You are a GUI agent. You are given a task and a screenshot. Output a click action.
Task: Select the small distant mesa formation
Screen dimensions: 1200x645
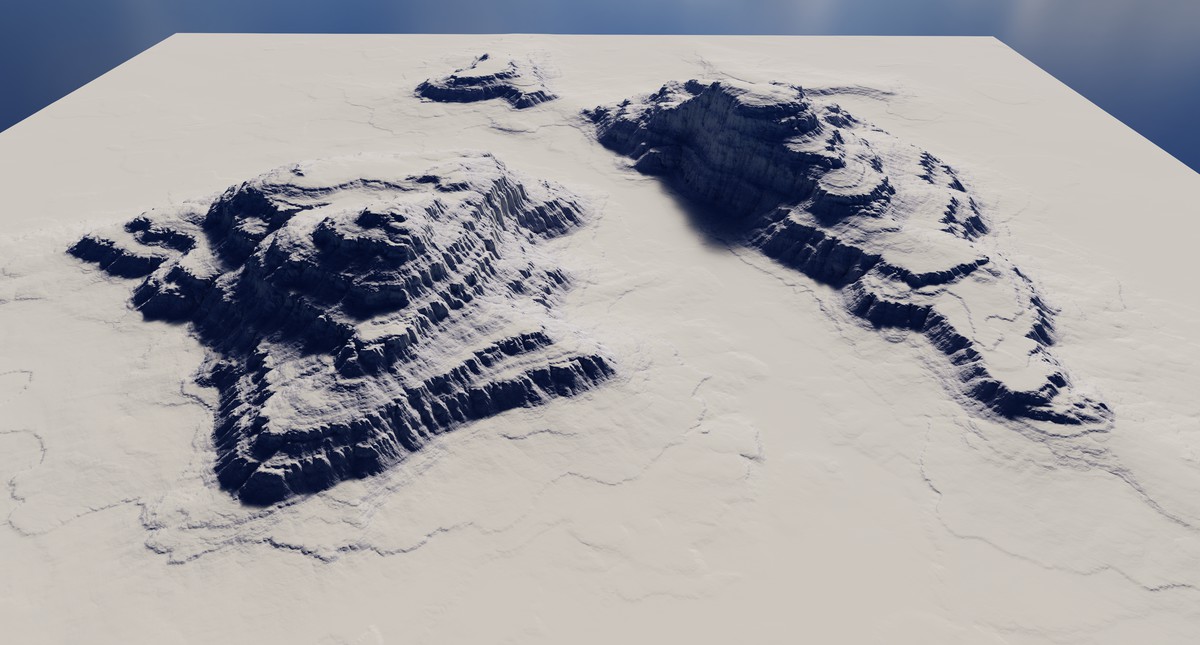coord(486,82)
